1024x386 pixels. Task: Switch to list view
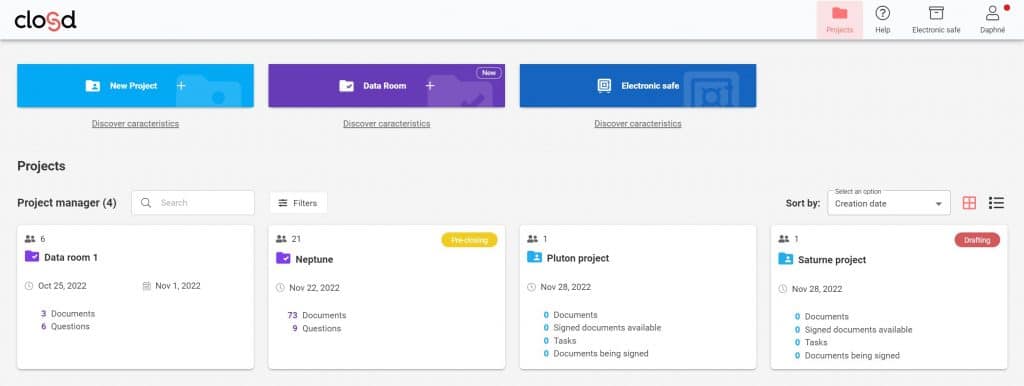997,203
